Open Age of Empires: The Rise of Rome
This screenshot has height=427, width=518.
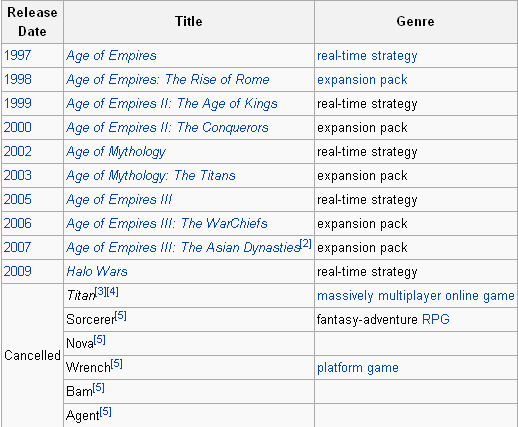(x=168, y=80)
